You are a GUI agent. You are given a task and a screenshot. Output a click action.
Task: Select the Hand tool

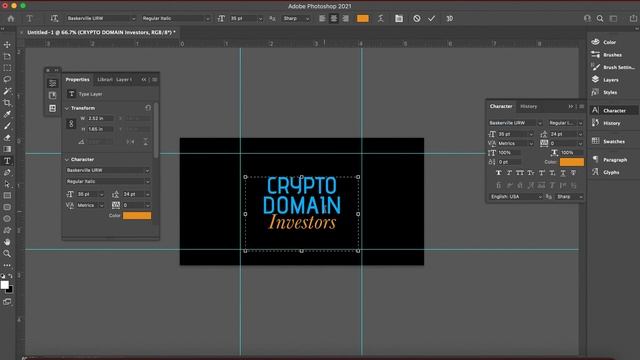(7, 242)
